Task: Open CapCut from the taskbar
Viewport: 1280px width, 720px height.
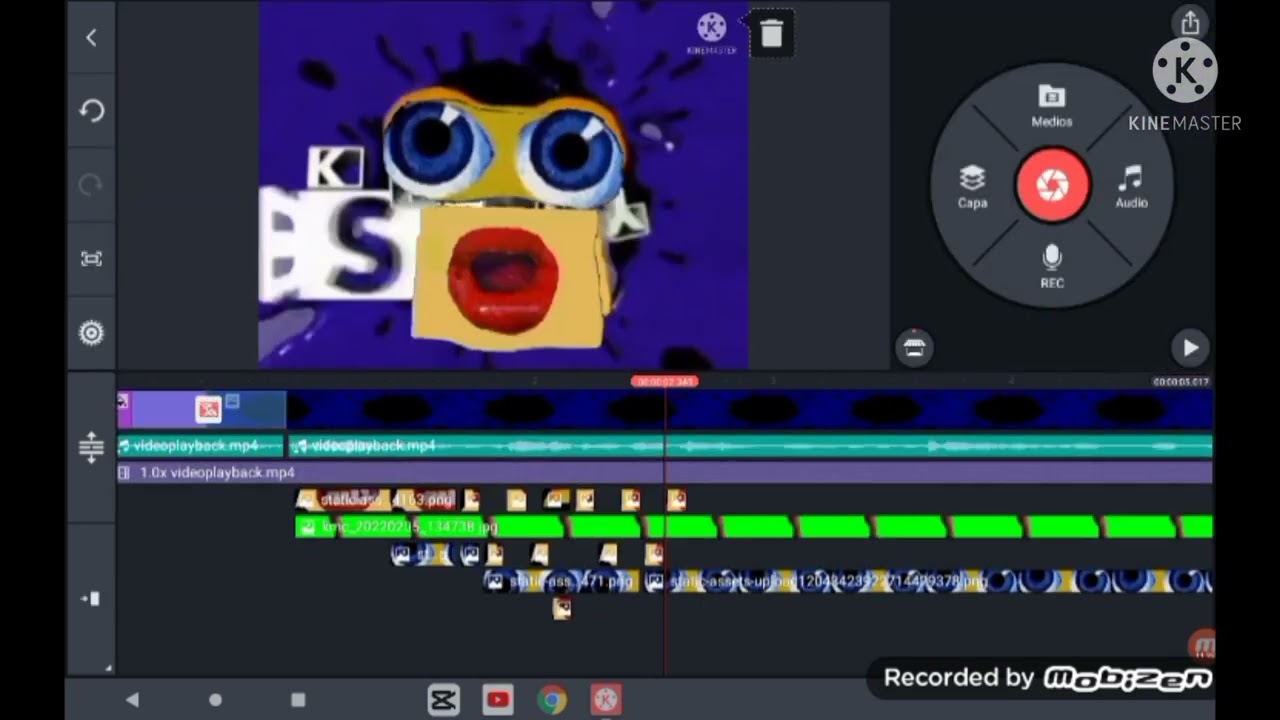Action: (443, 700)
